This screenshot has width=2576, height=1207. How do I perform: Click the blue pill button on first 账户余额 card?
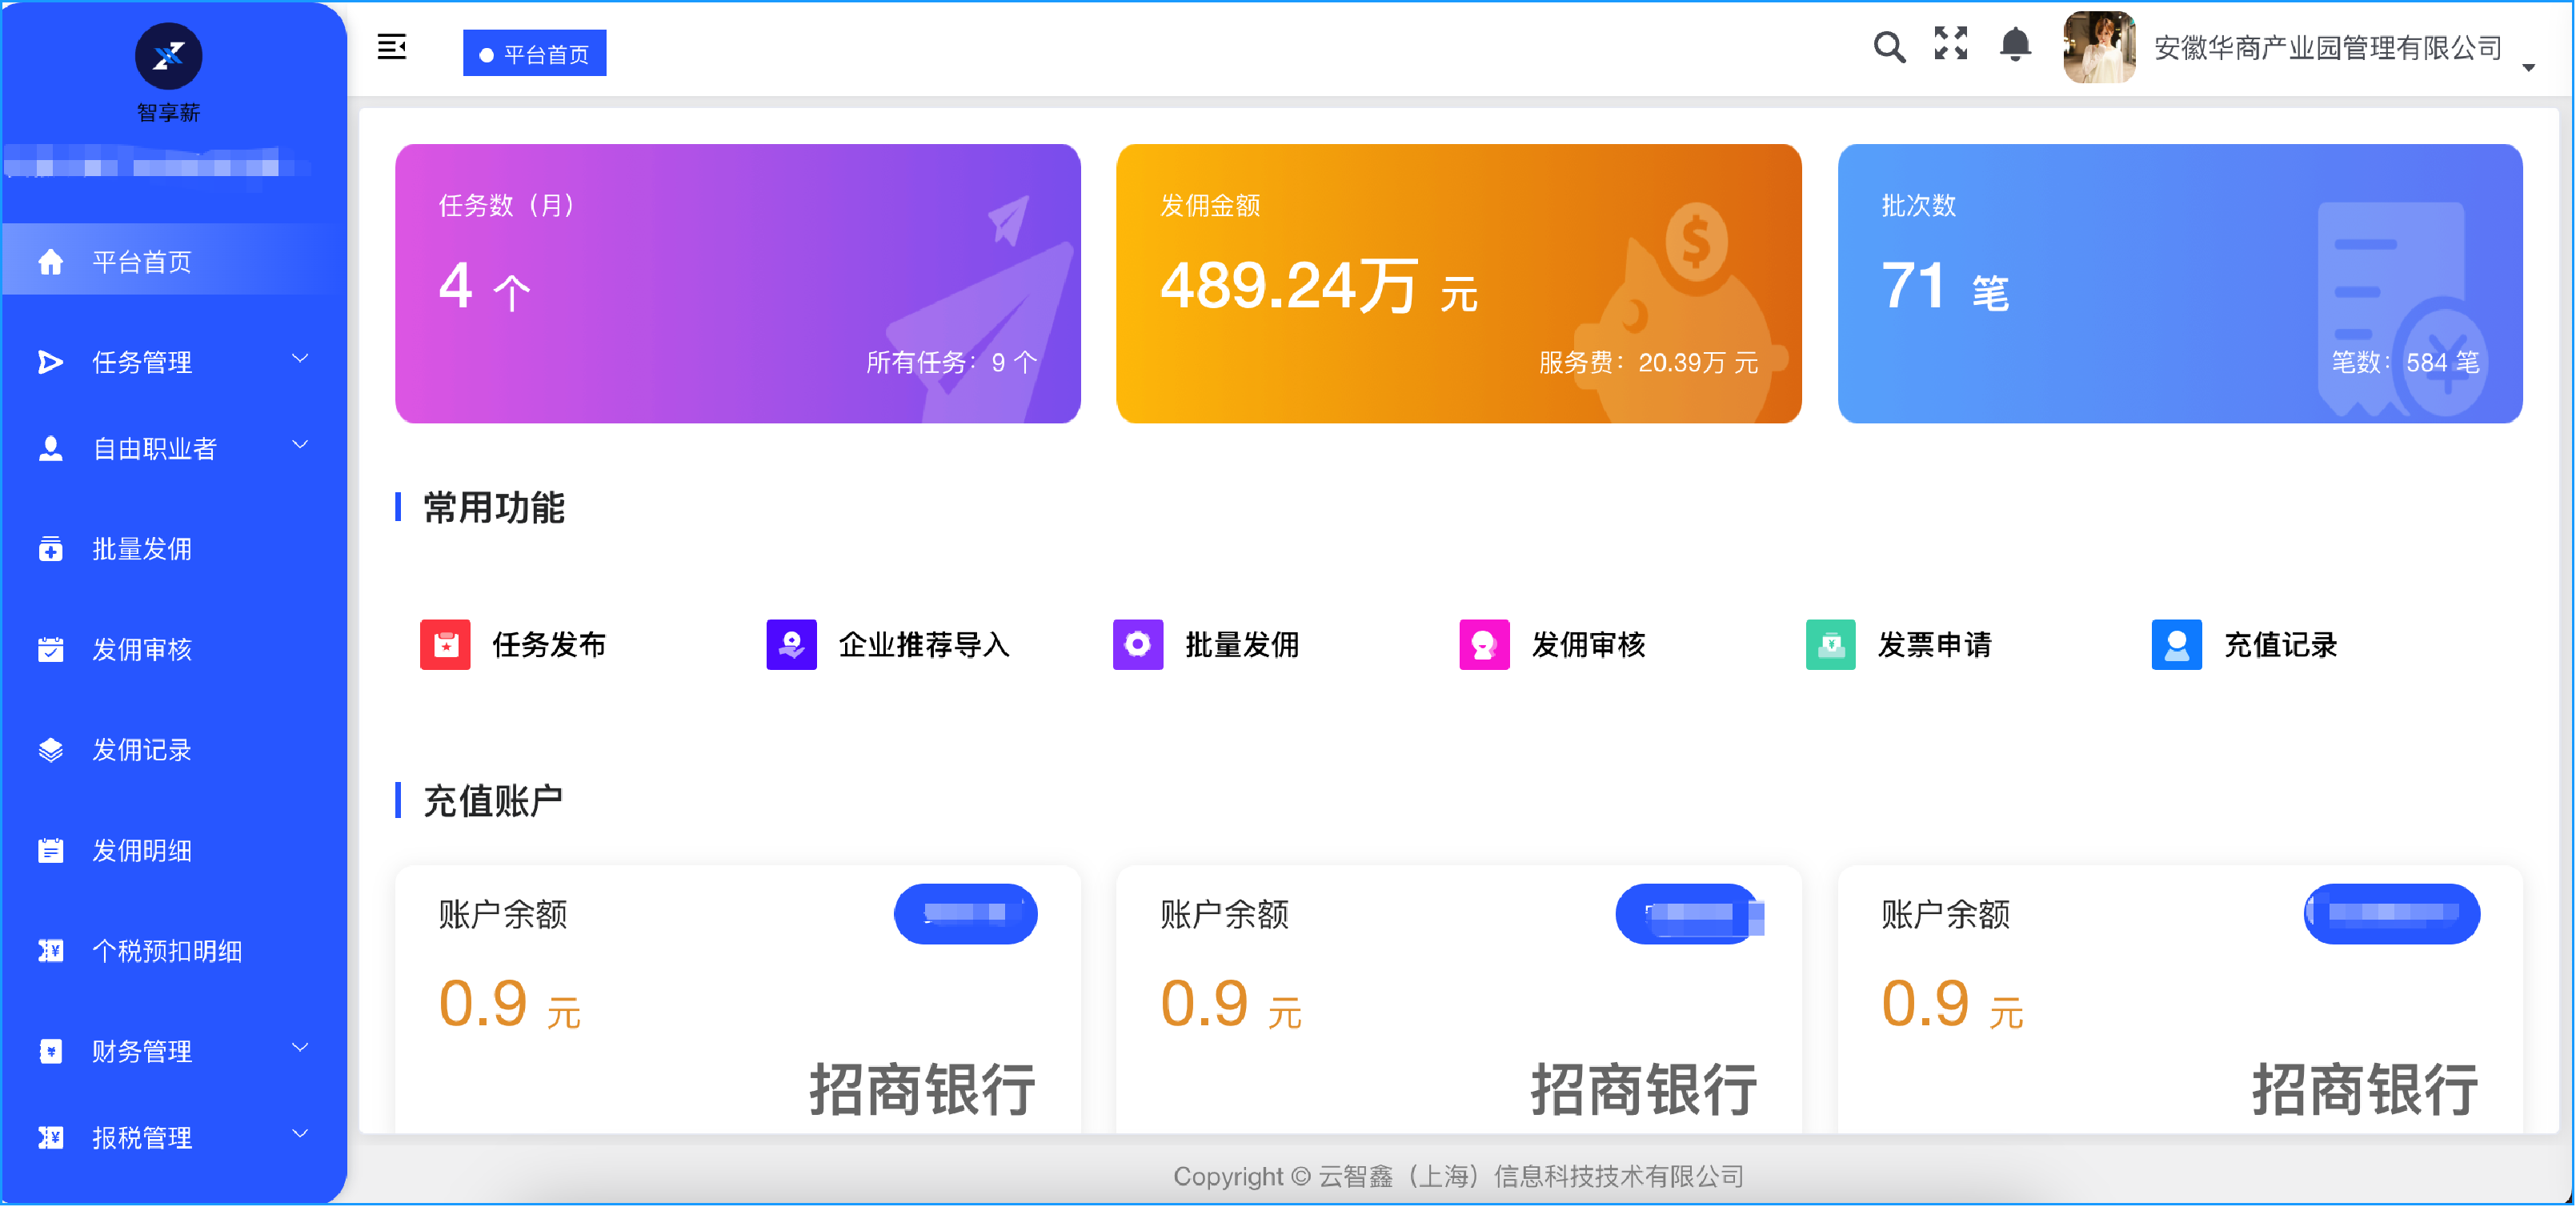click(x=965, y=914)
